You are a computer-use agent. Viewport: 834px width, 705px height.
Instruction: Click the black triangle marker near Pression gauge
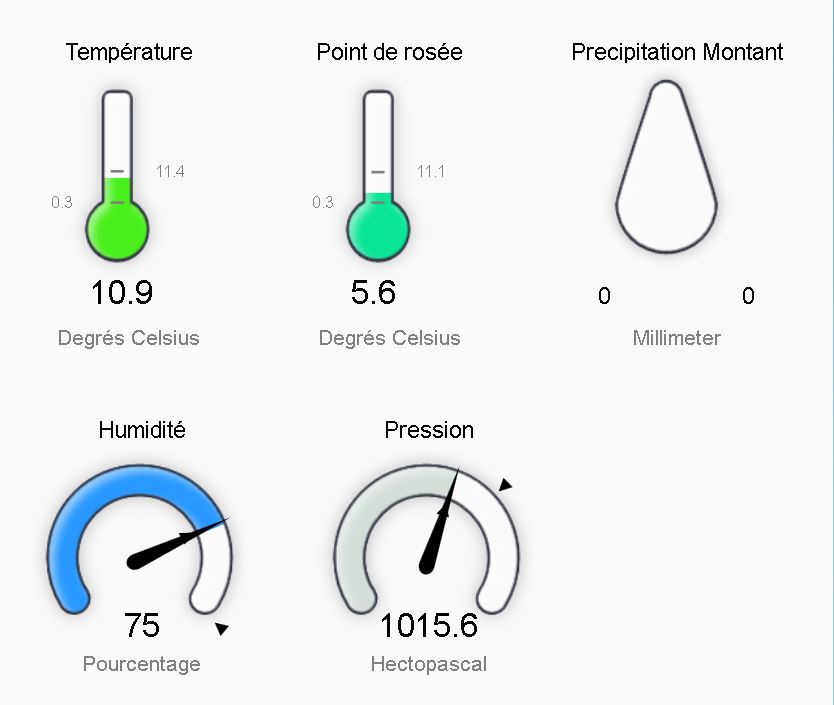[505, 484]
